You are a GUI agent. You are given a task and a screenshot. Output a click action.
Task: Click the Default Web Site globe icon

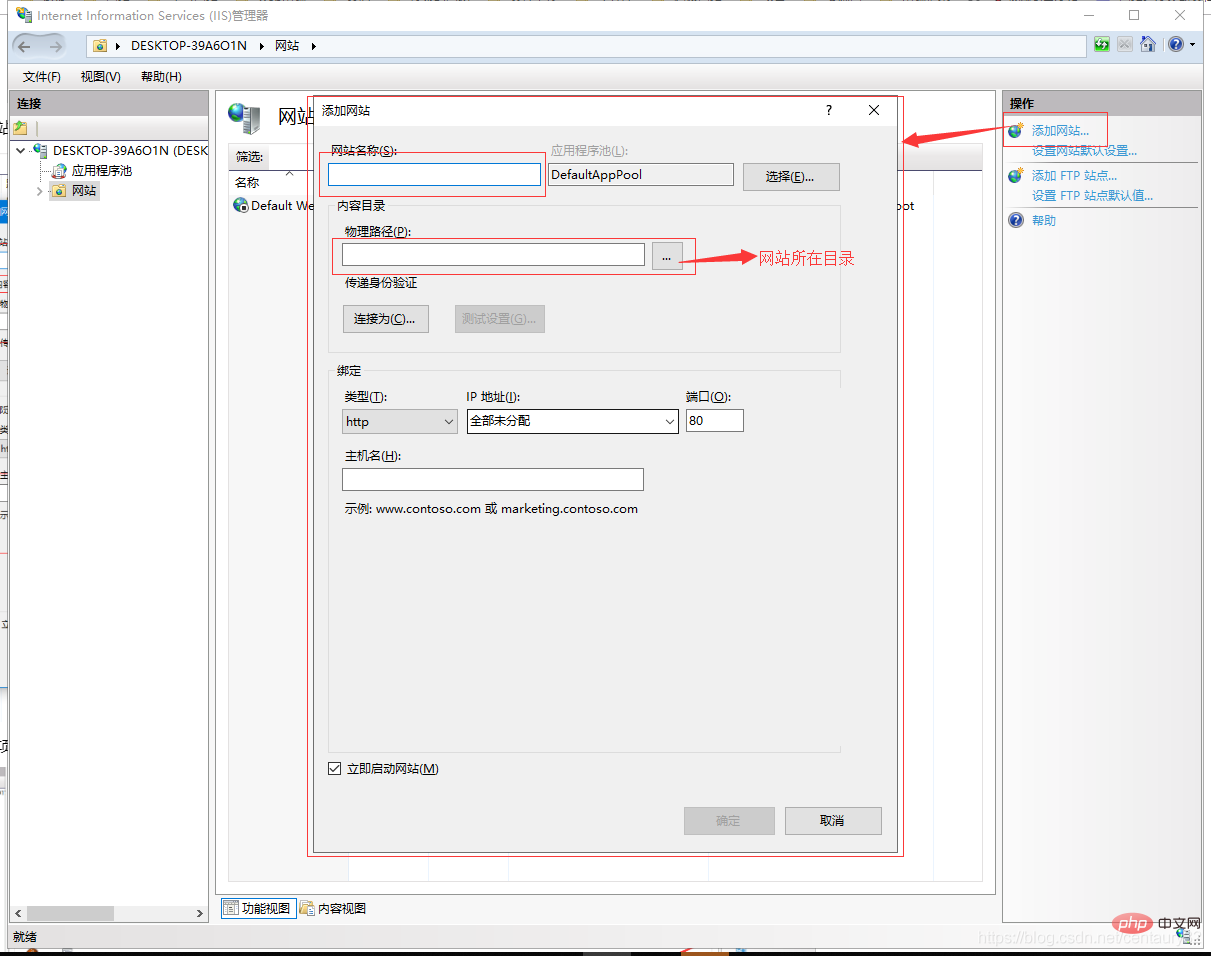point(240,205)
